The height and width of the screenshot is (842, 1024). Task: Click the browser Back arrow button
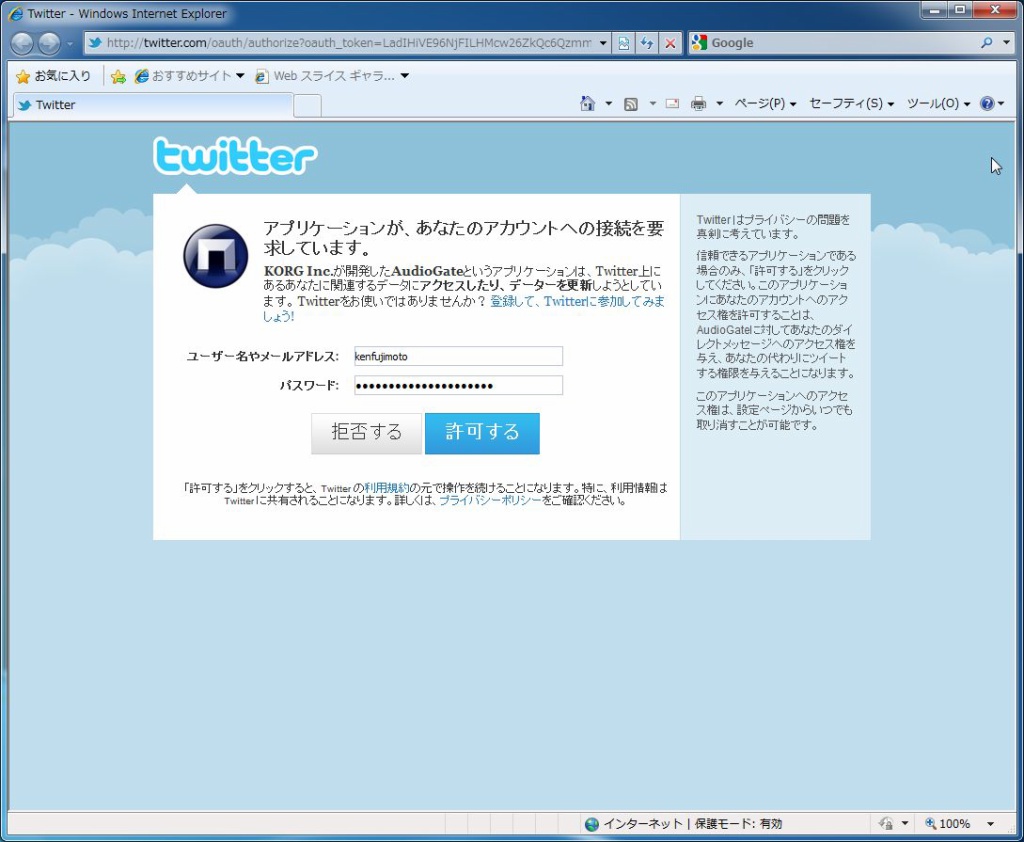22,43
